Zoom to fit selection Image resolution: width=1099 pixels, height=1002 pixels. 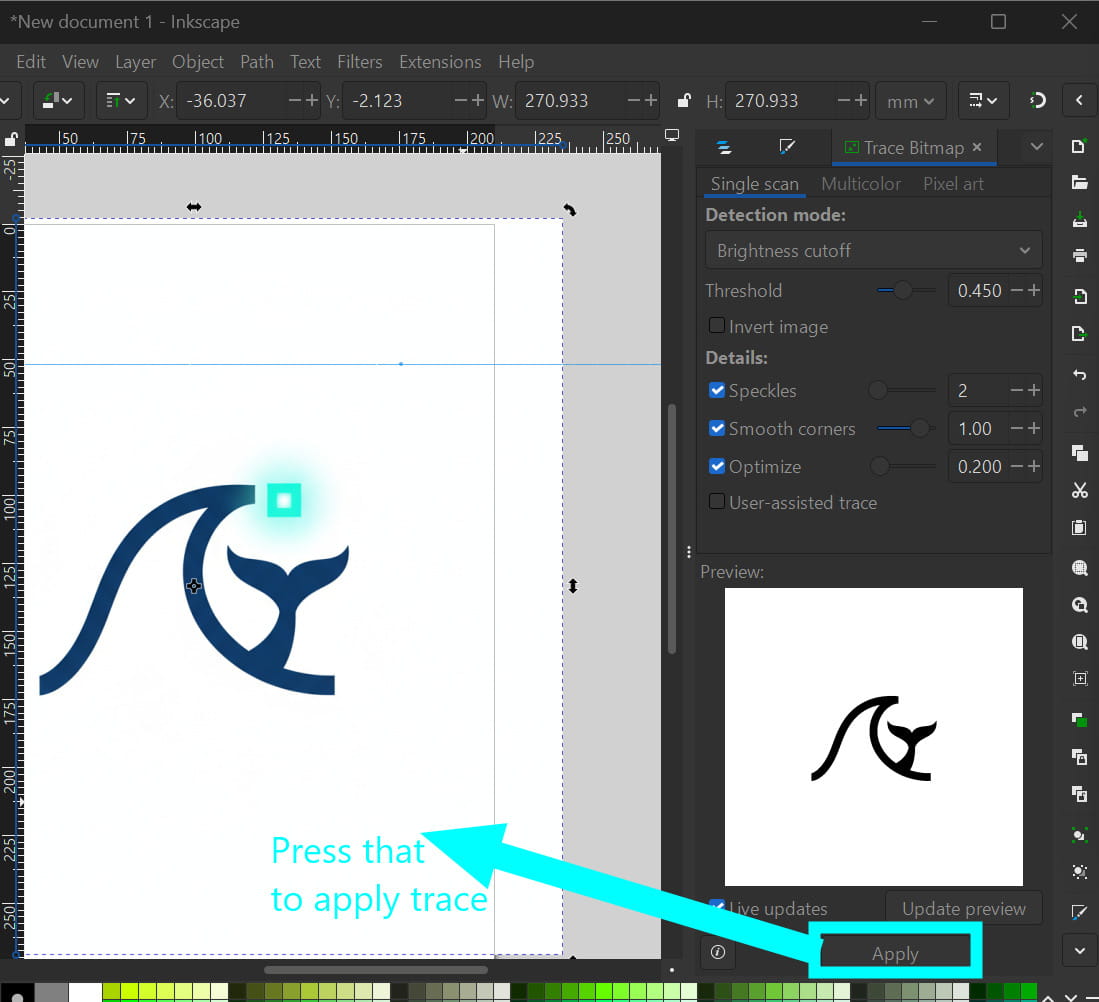pos(1079,568)
